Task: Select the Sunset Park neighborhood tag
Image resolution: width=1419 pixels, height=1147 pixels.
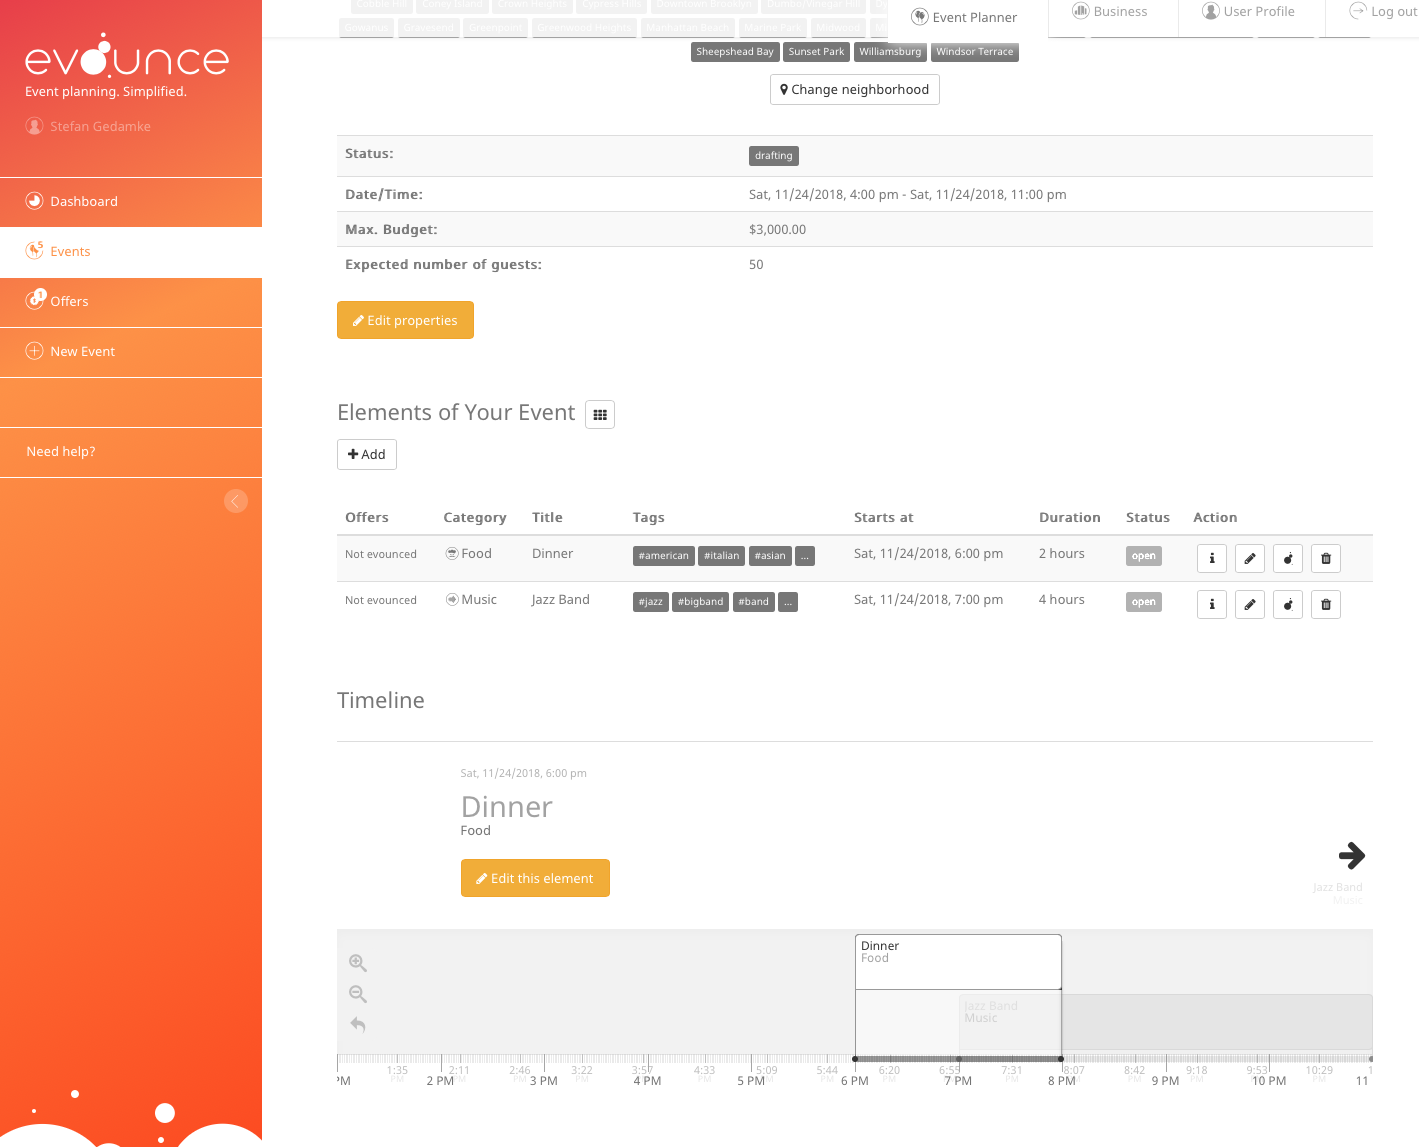Action: [x=816, y=52]
